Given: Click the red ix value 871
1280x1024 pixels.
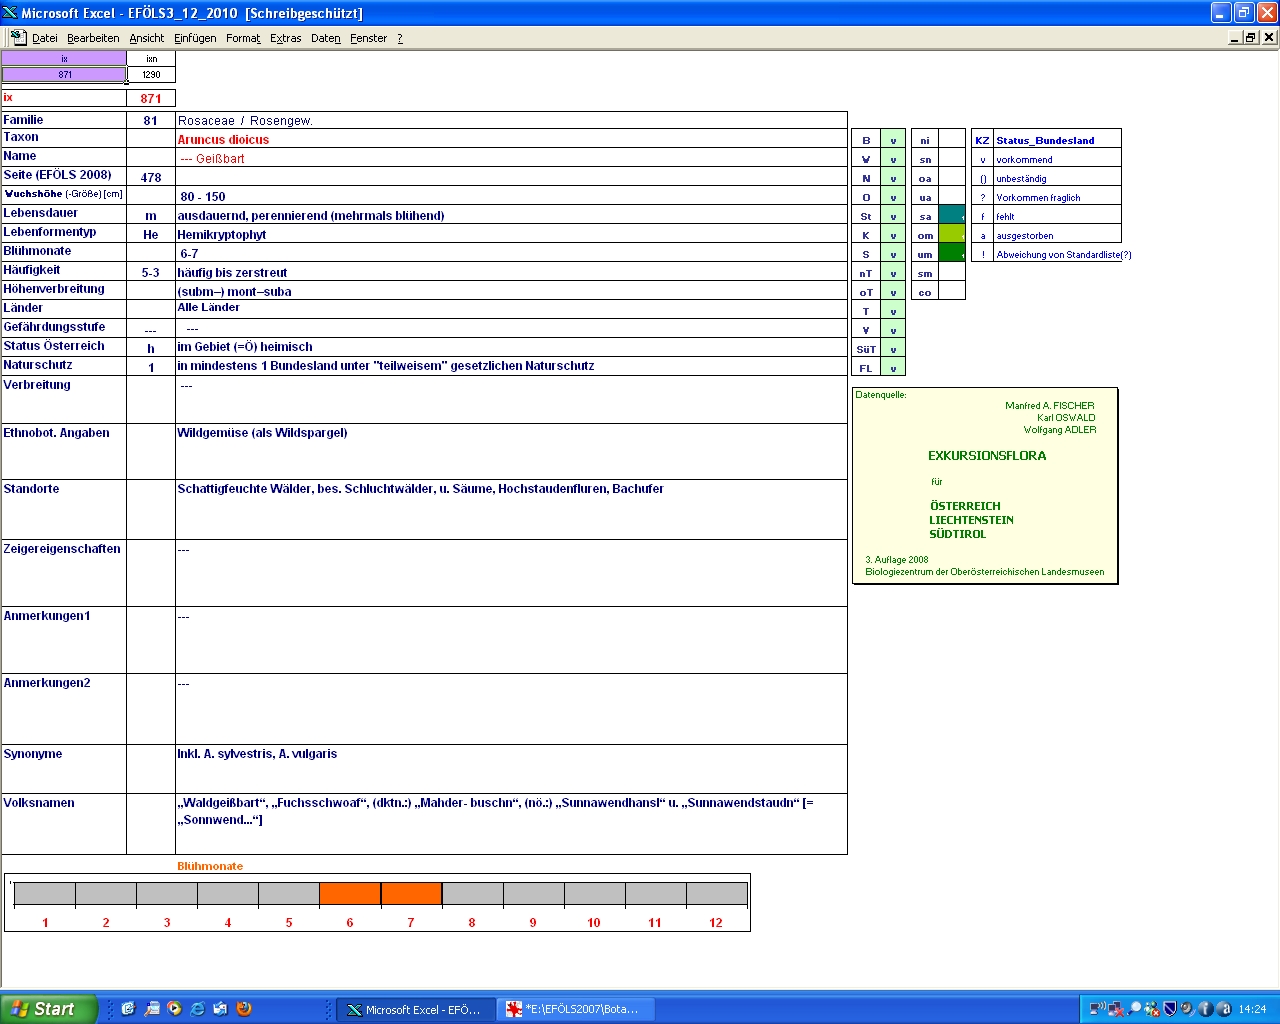Looking at the screenshot, I should click(151, 98).
